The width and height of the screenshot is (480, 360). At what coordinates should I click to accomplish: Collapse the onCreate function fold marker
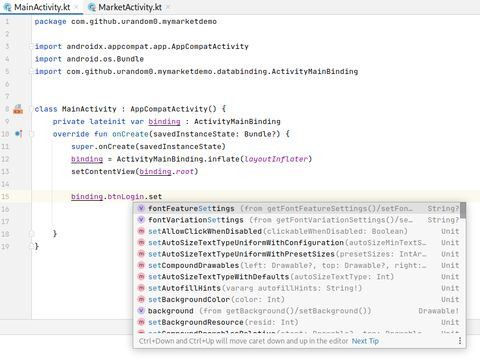(x=31, y=134)
